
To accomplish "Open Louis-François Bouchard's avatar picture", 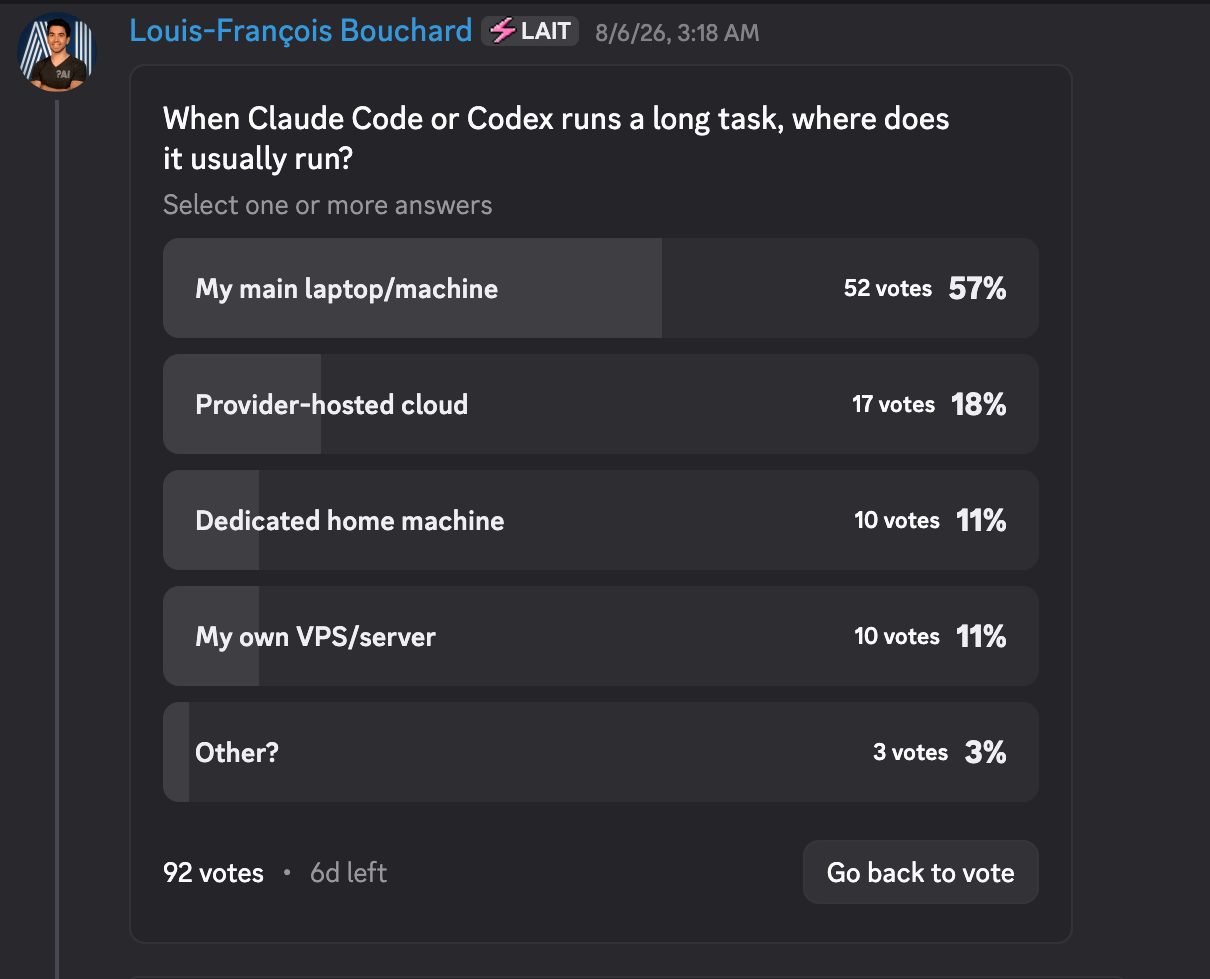I will [56, 52].
